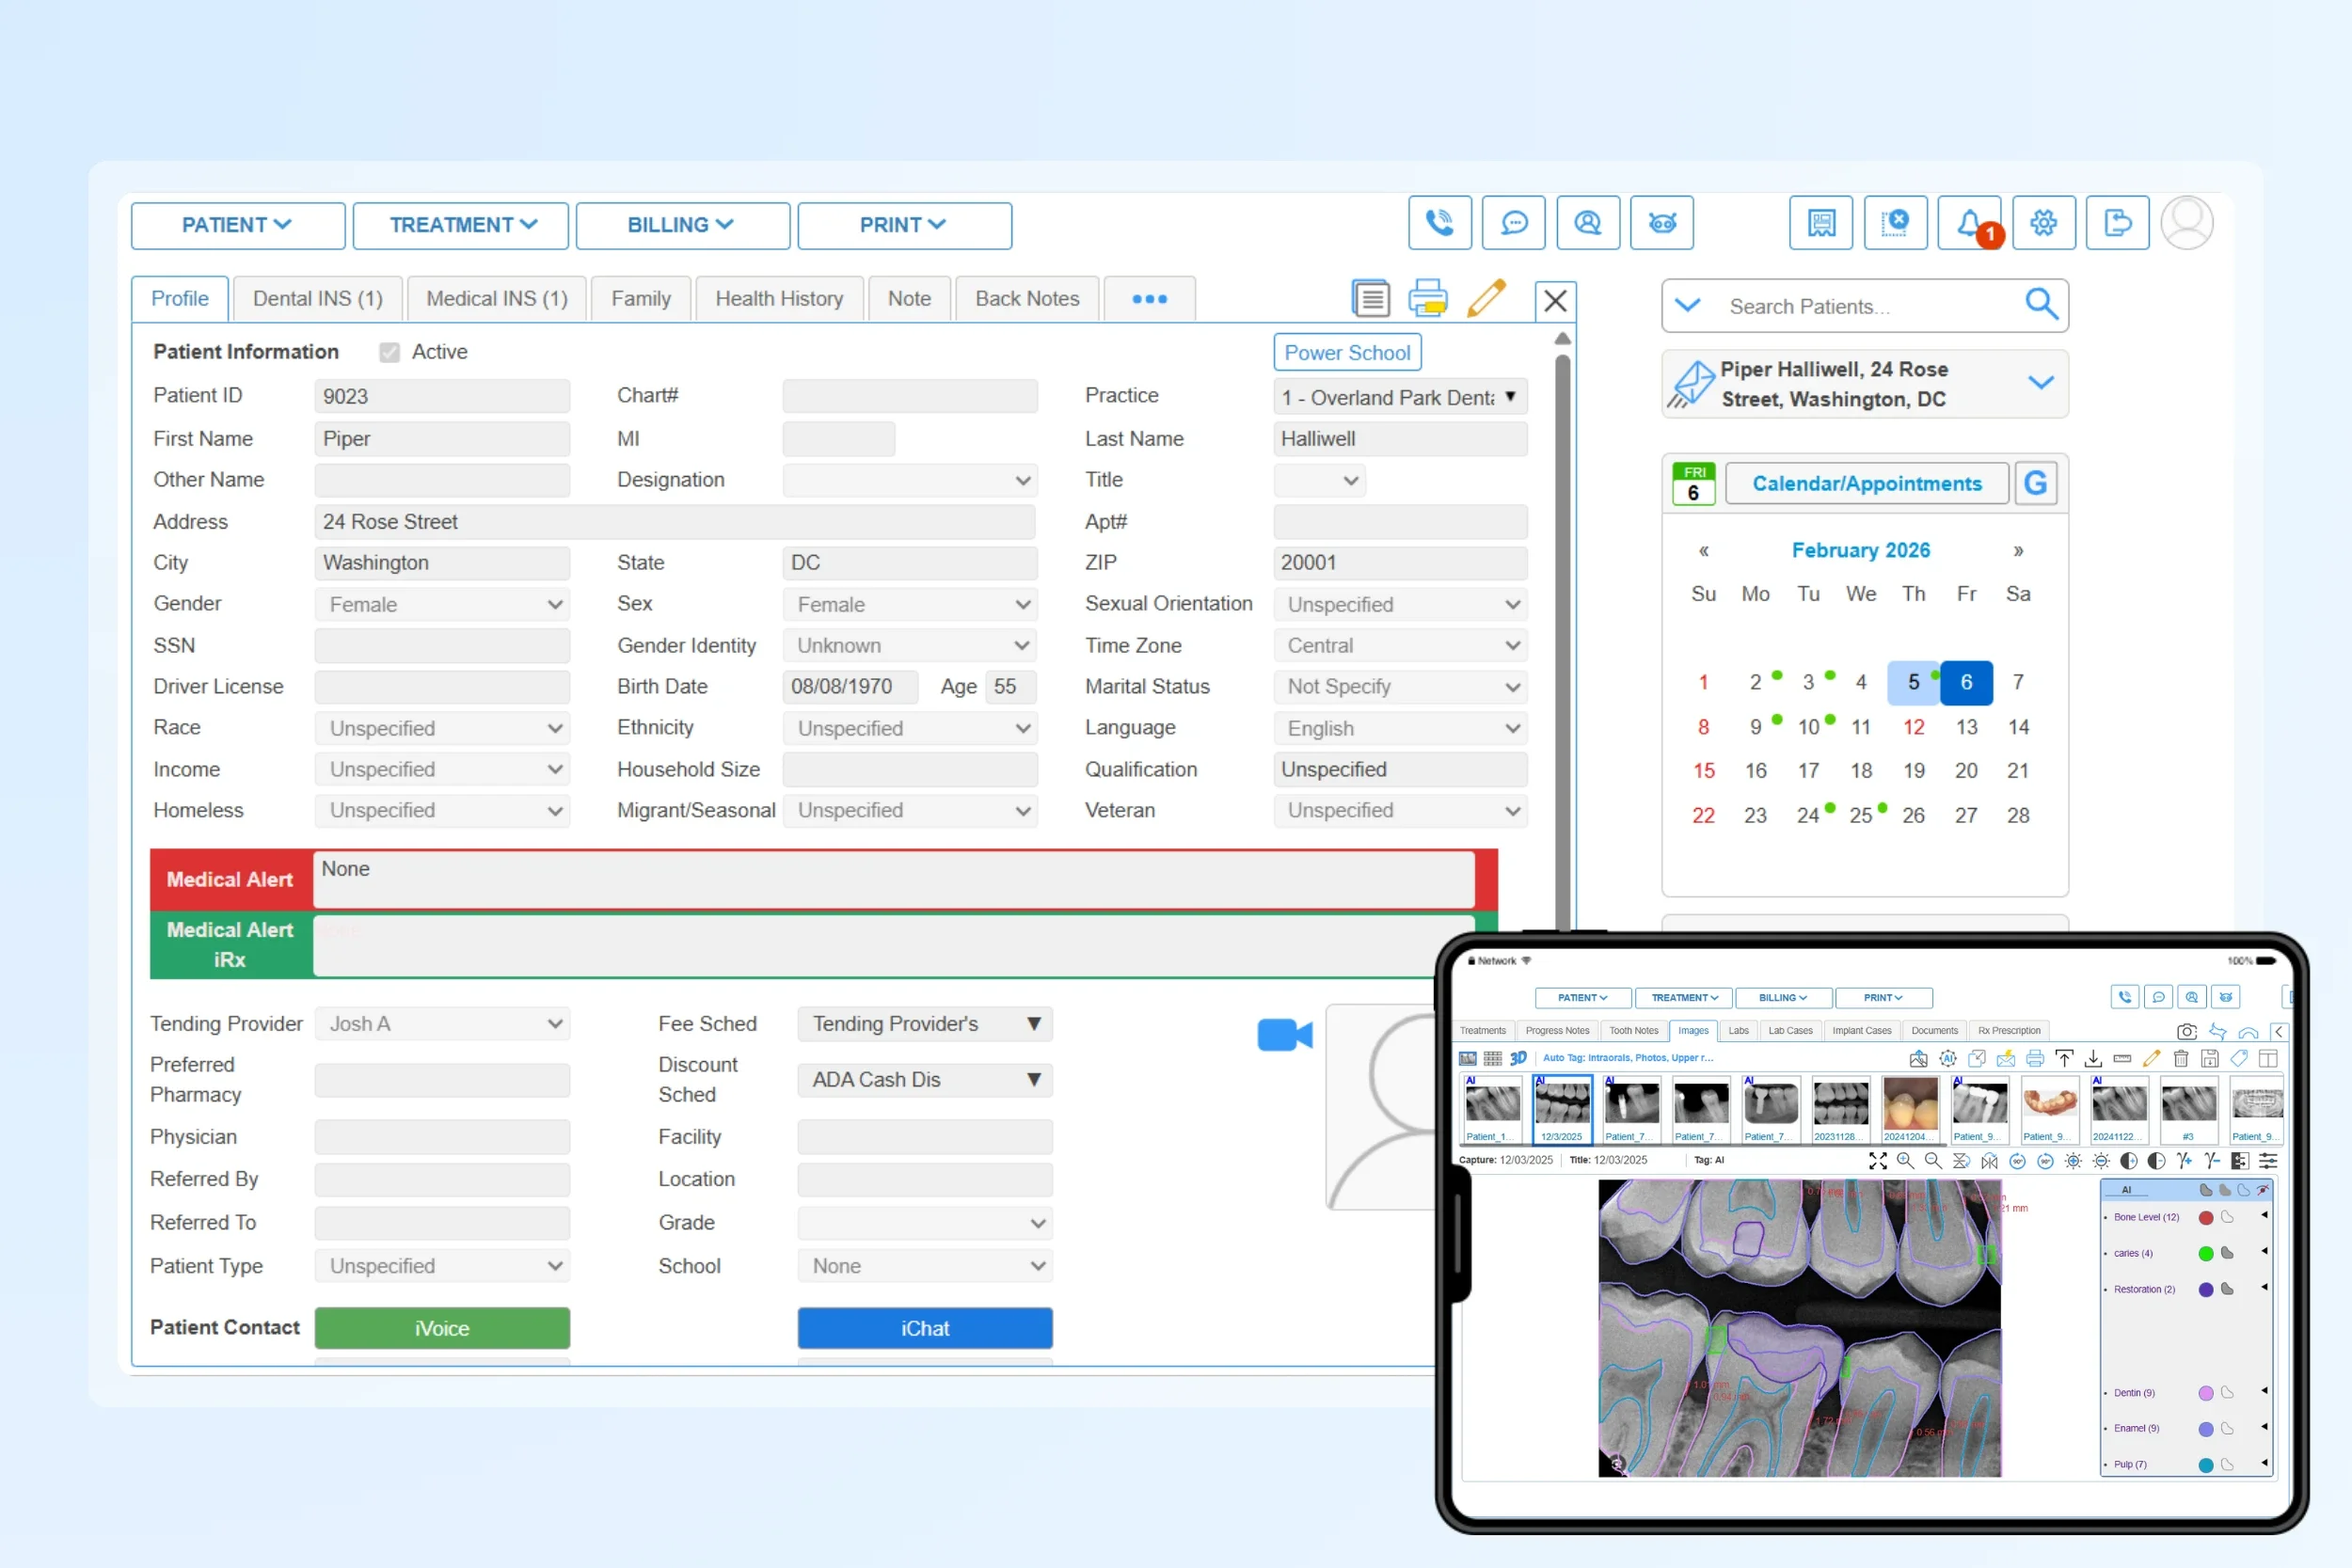2352x1568 pixels.
Task: Open notifications via the bell icon
Action: coord(1971,223)
